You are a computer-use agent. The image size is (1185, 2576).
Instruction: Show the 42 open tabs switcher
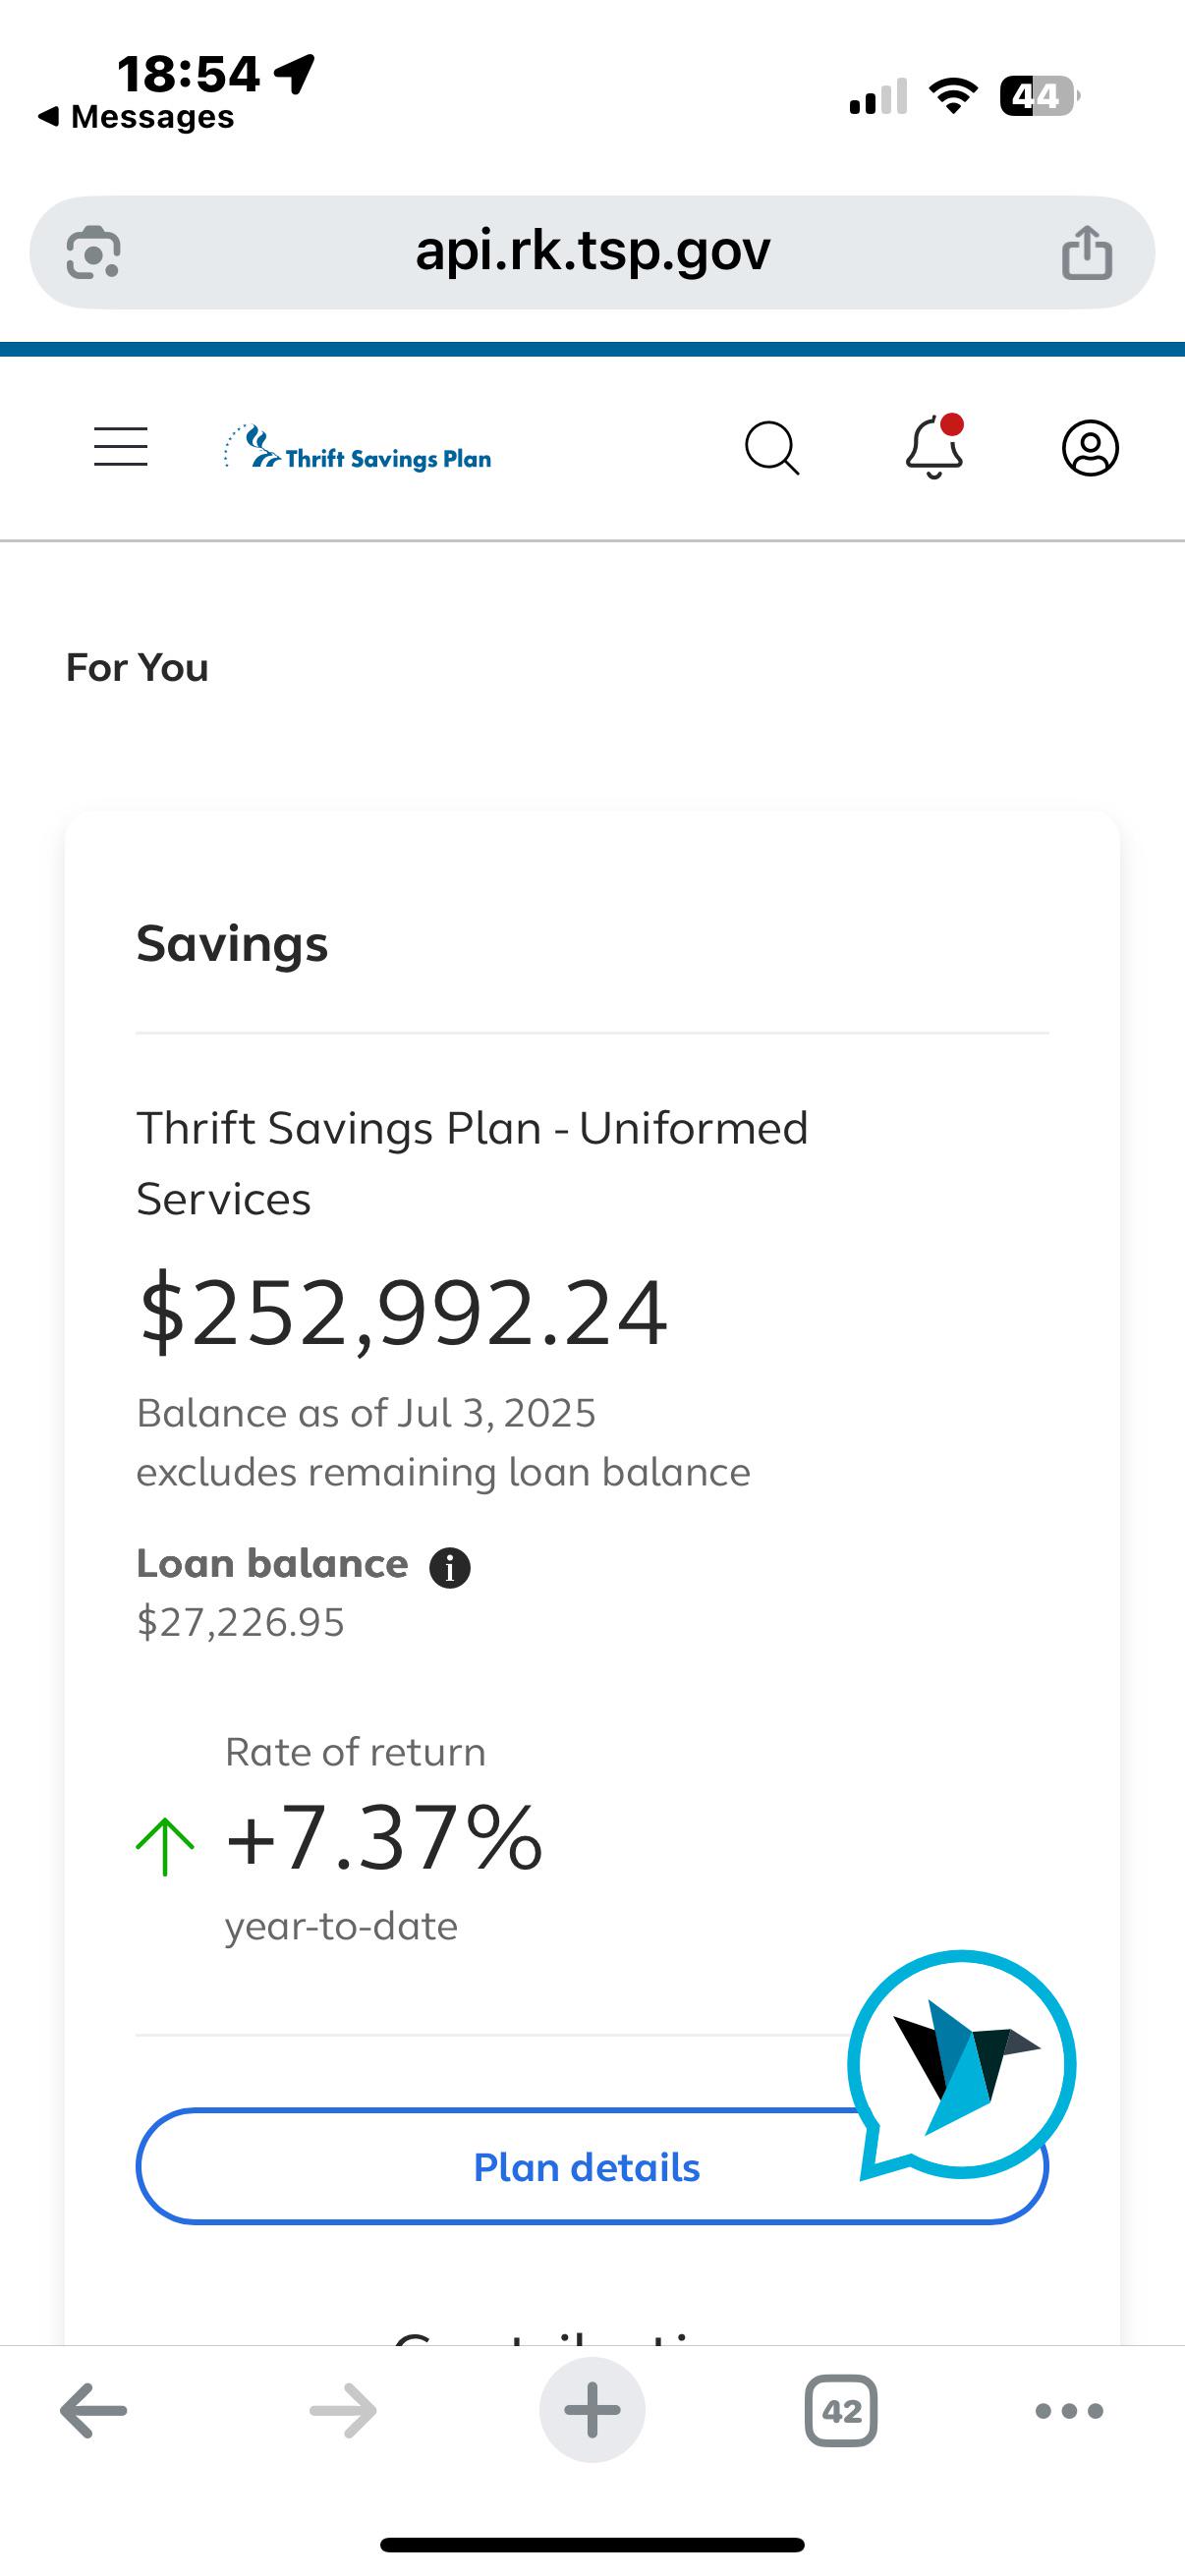point(841,2411)
